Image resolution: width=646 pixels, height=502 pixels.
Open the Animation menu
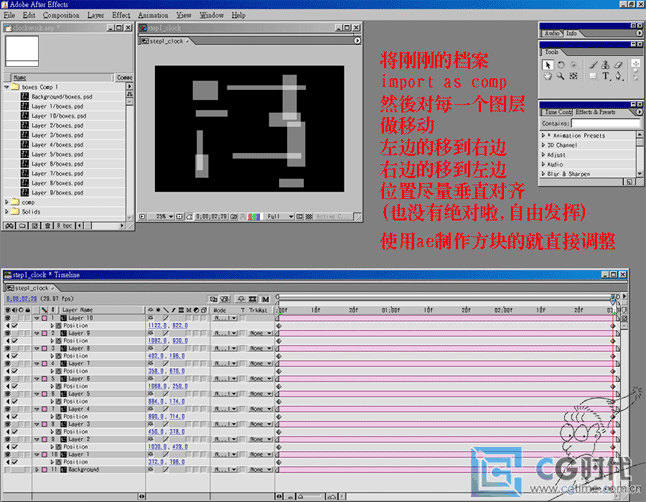(x=153, y=15)
